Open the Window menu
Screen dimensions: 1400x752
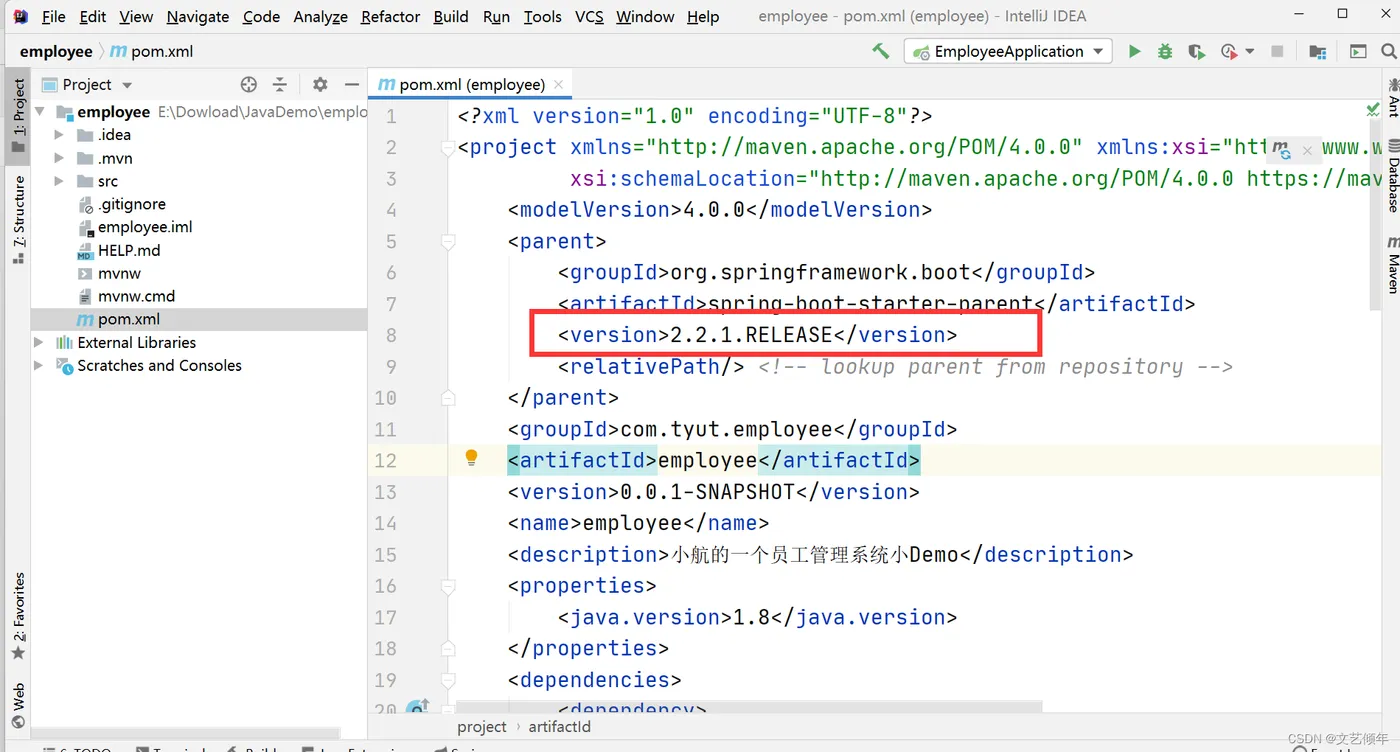645,16
